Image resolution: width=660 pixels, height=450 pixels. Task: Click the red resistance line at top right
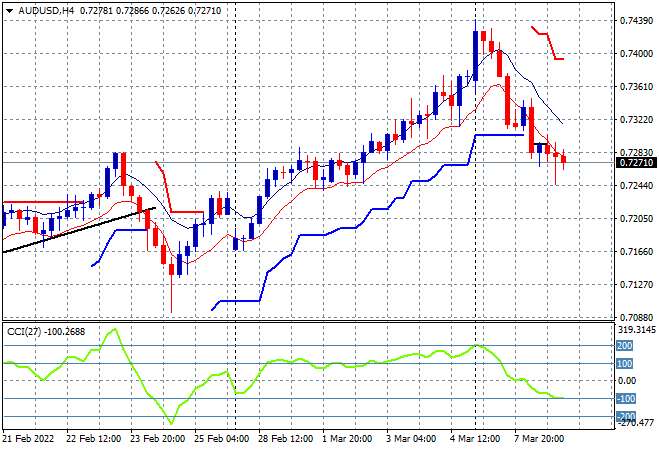[548, 43]
